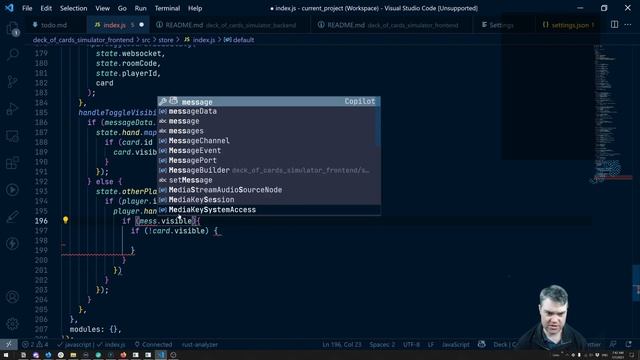The image size is (640, 360).
Task: Change end-of-line sequence LF
Action: tap(431, 344)
